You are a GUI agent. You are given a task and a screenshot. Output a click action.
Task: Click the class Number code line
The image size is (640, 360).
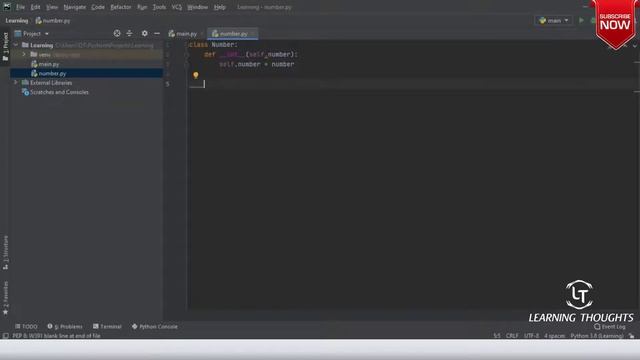coord(213,44)
